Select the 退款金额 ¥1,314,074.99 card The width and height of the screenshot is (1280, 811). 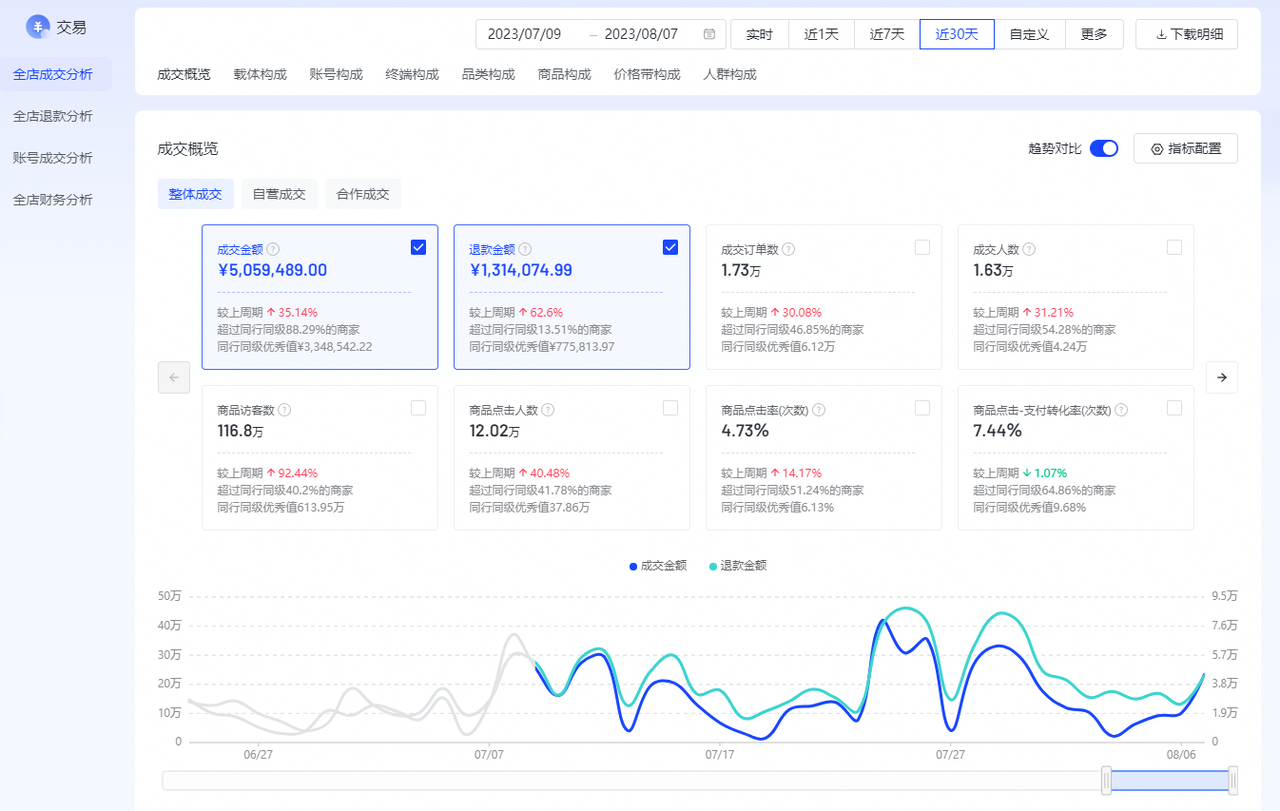(572, 297)
